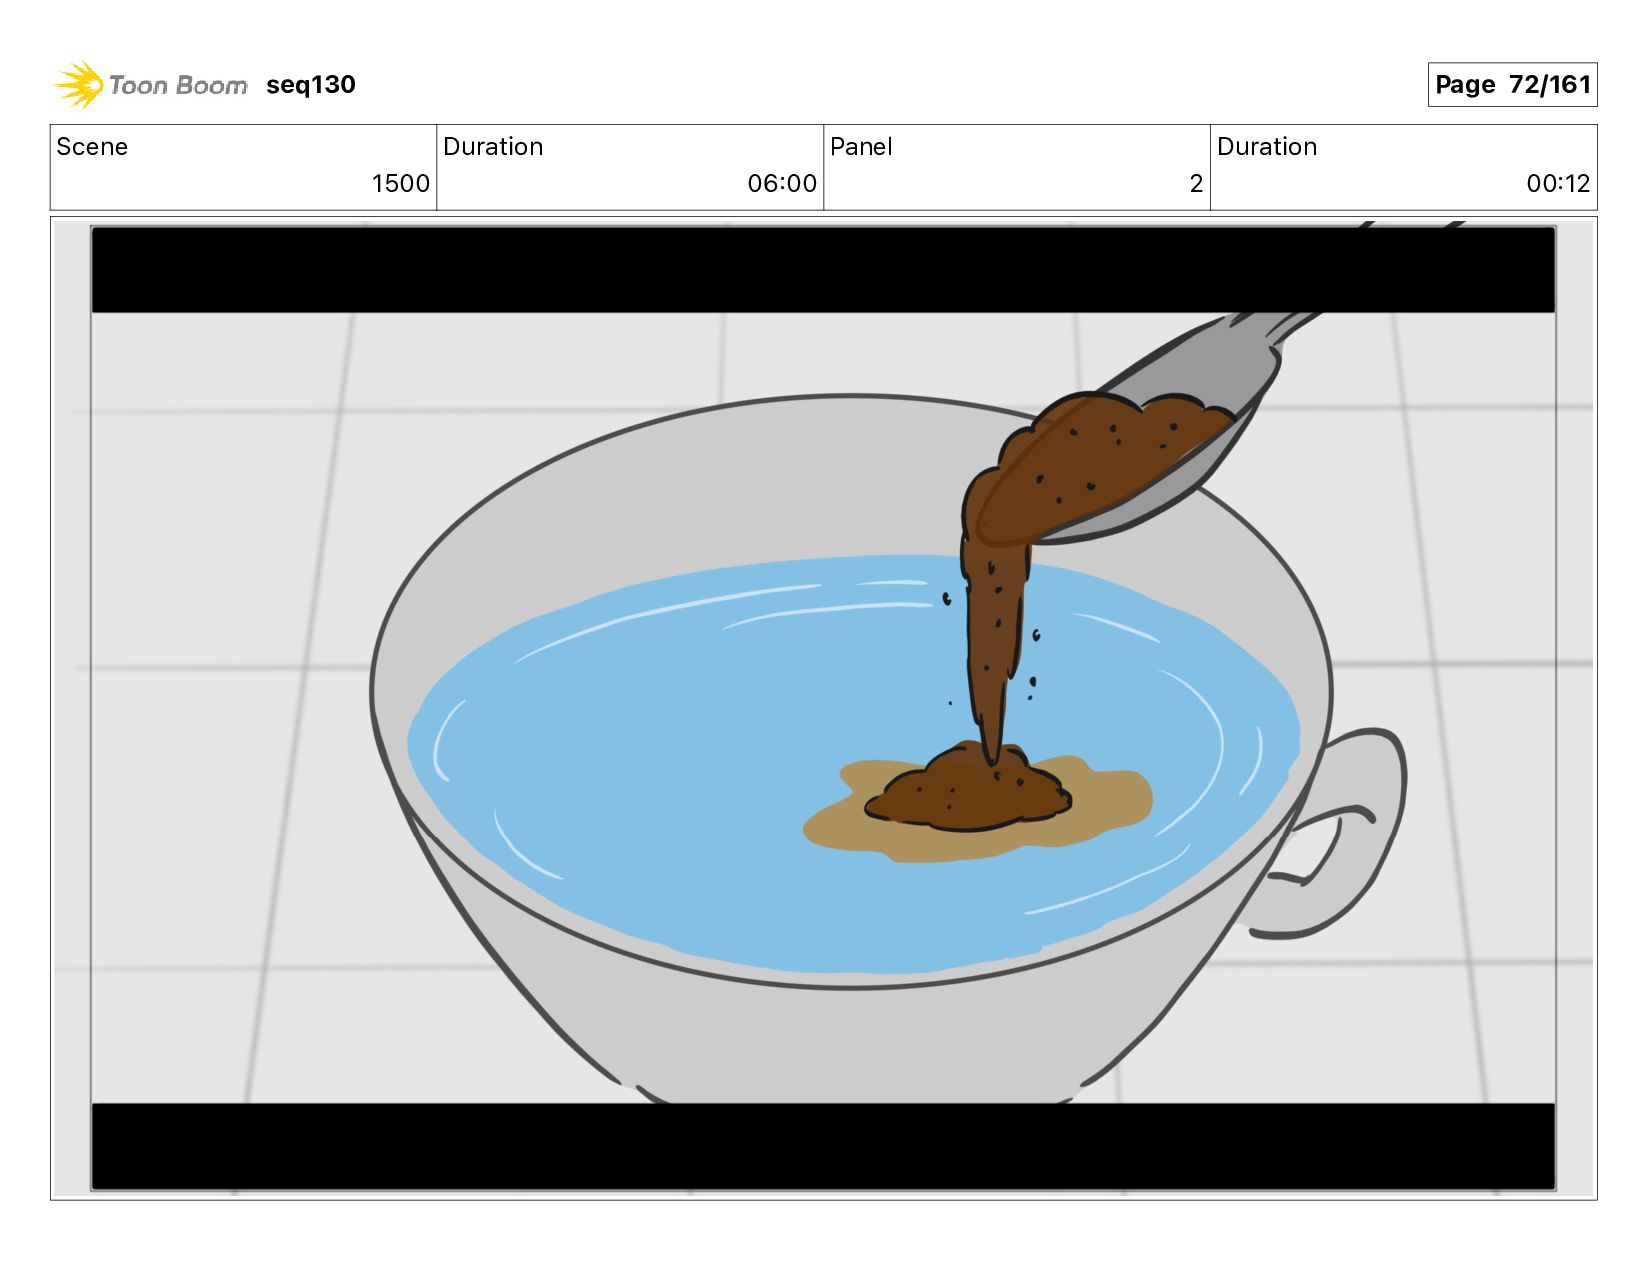Select scene duration value 06:00
The image size is (1650, 1275).
(782, 184)
